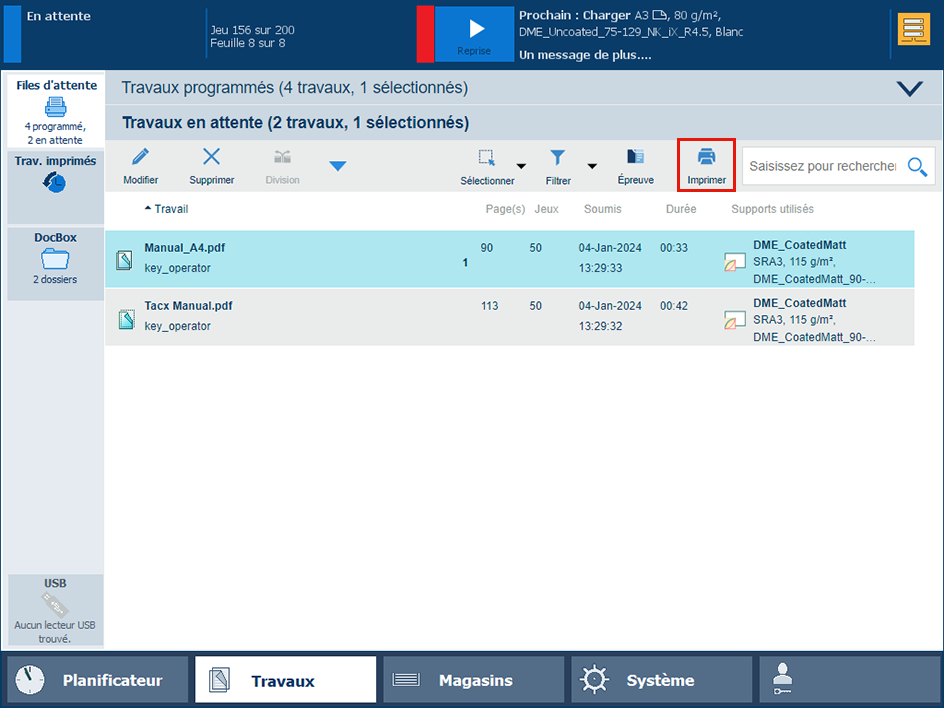Sort by the Supports utilisés column header

pos(772,209)
